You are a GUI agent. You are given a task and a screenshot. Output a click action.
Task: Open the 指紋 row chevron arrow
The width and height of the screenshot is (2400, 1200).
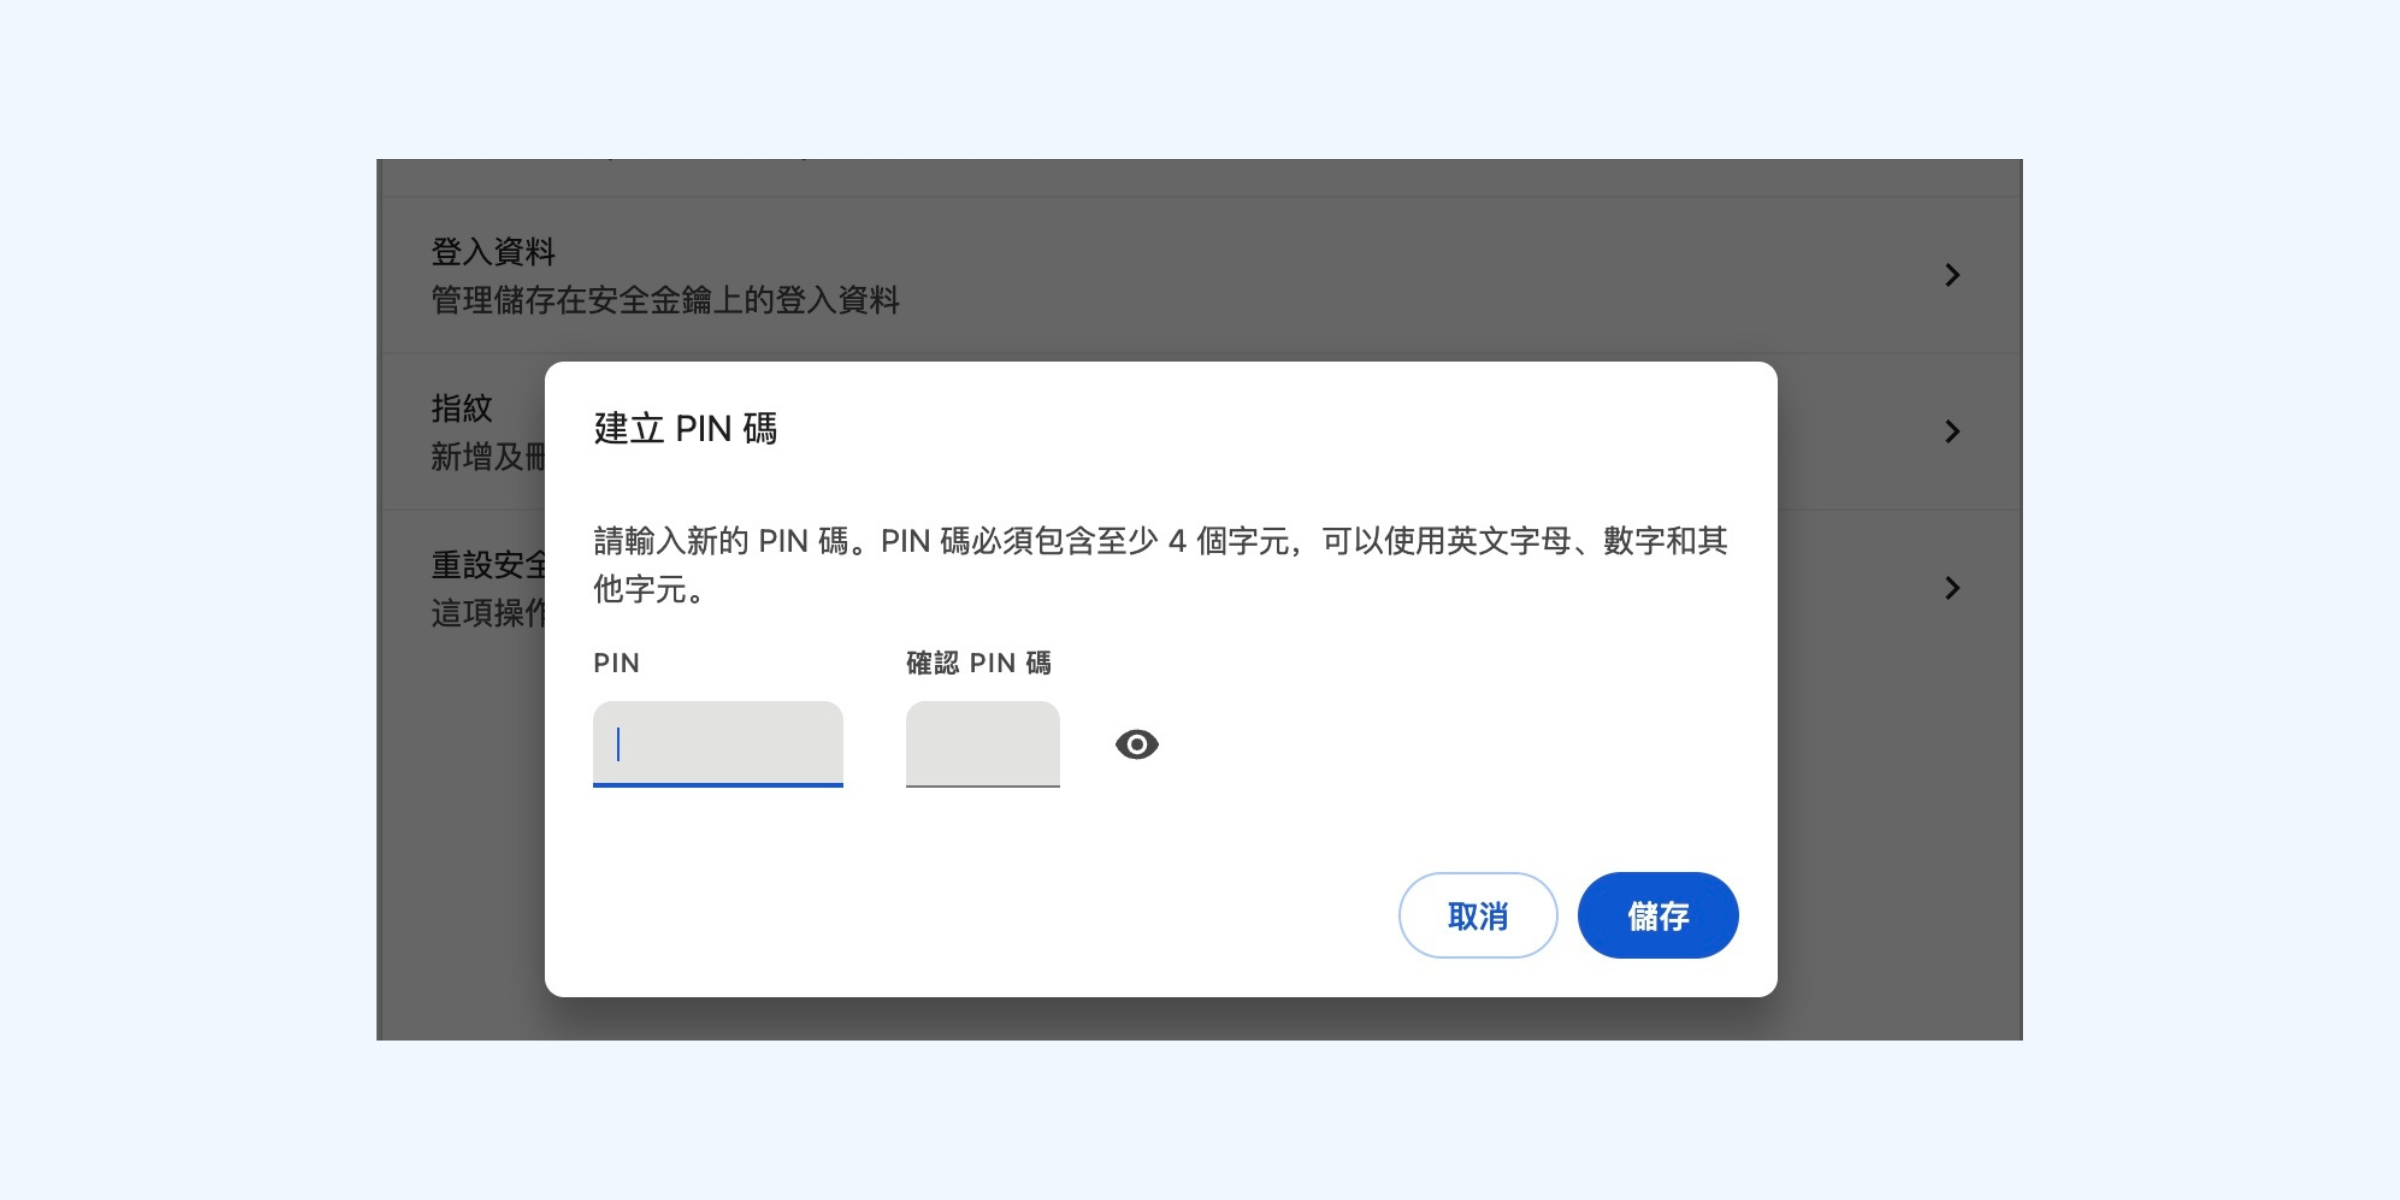(x=1952, y=431)
